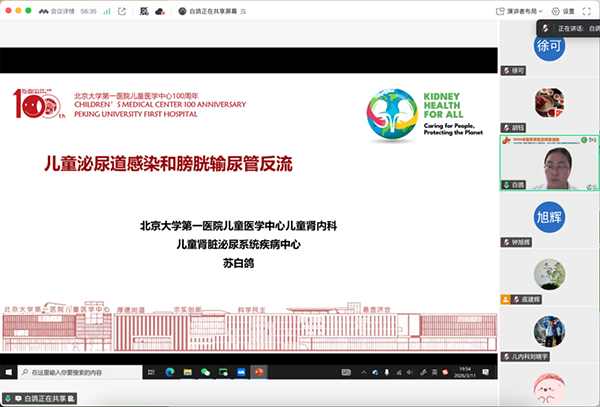Click the sharer avatar beside 白鸽正在共享屏幕

tap(183, 11)
